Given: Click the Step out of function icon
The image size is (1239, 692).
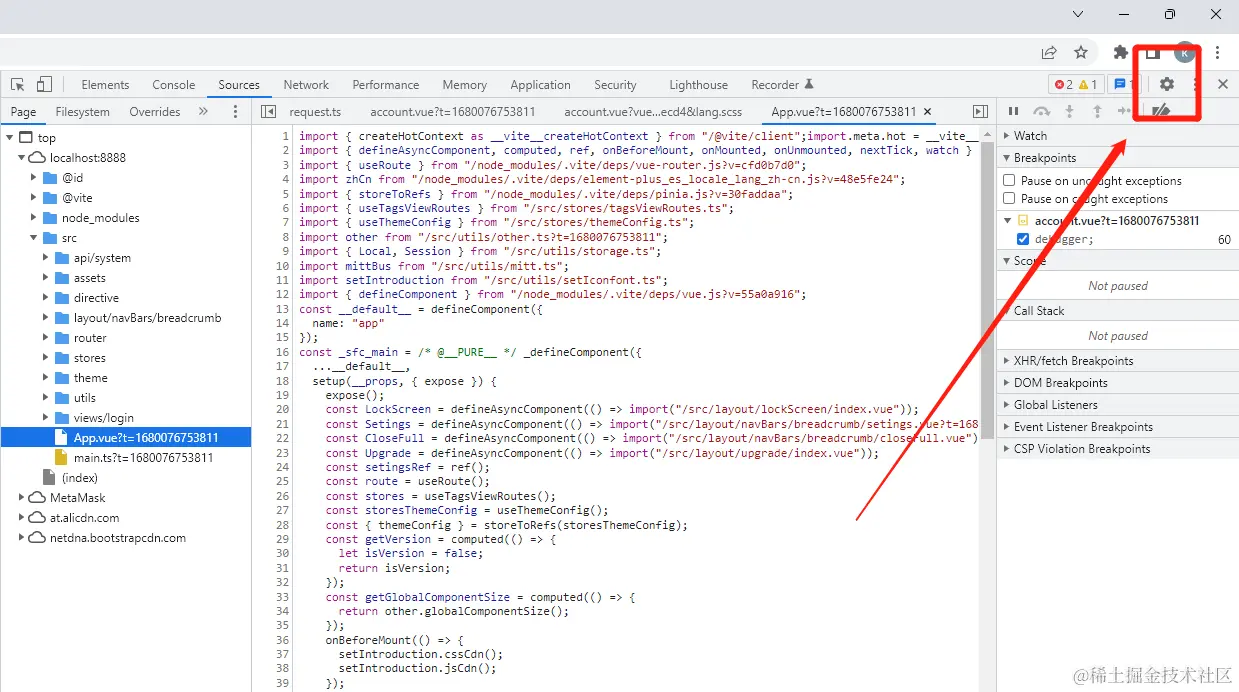Looking at the screenshot, I should coord(1097,111).
